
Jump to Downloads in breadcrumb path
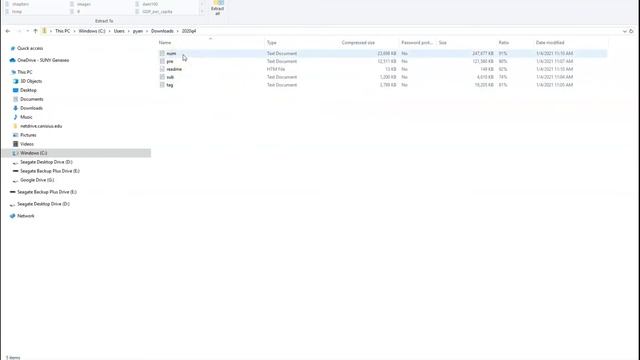pos(162,31)
